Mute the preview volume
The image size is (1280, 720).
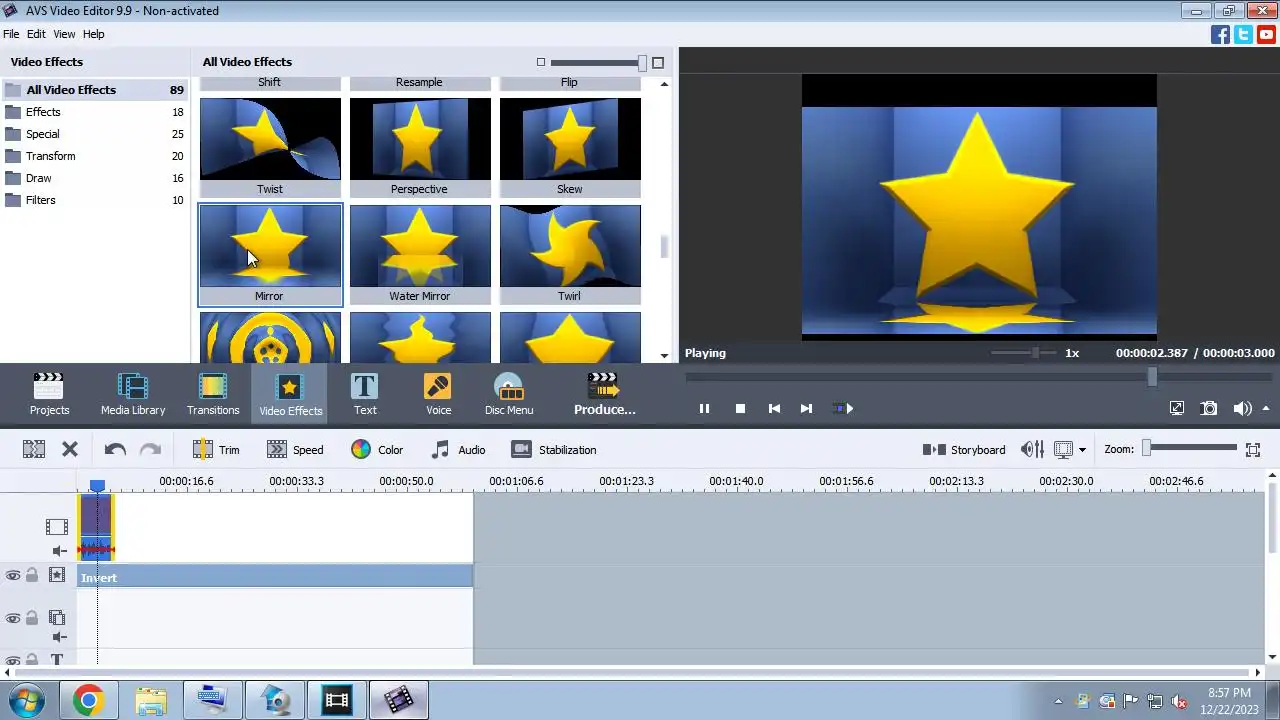[x=1242, y=408]
